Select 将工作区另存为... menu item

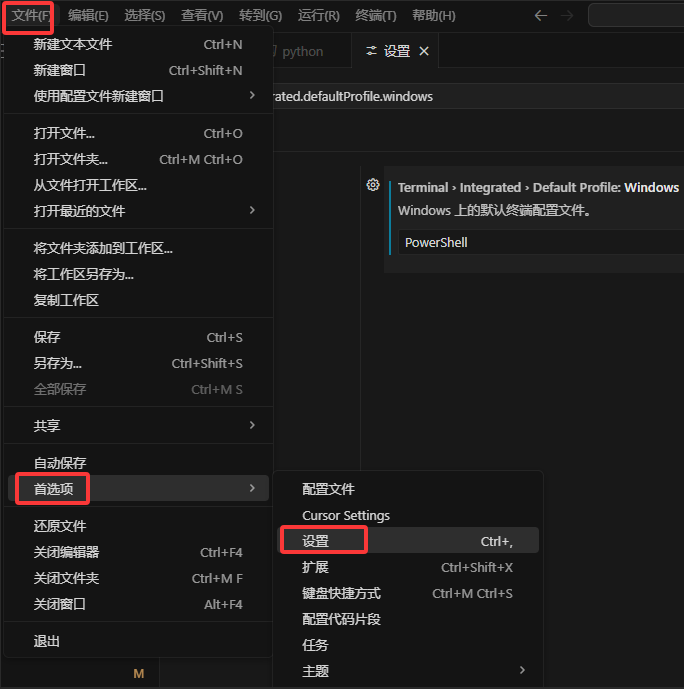138,274
